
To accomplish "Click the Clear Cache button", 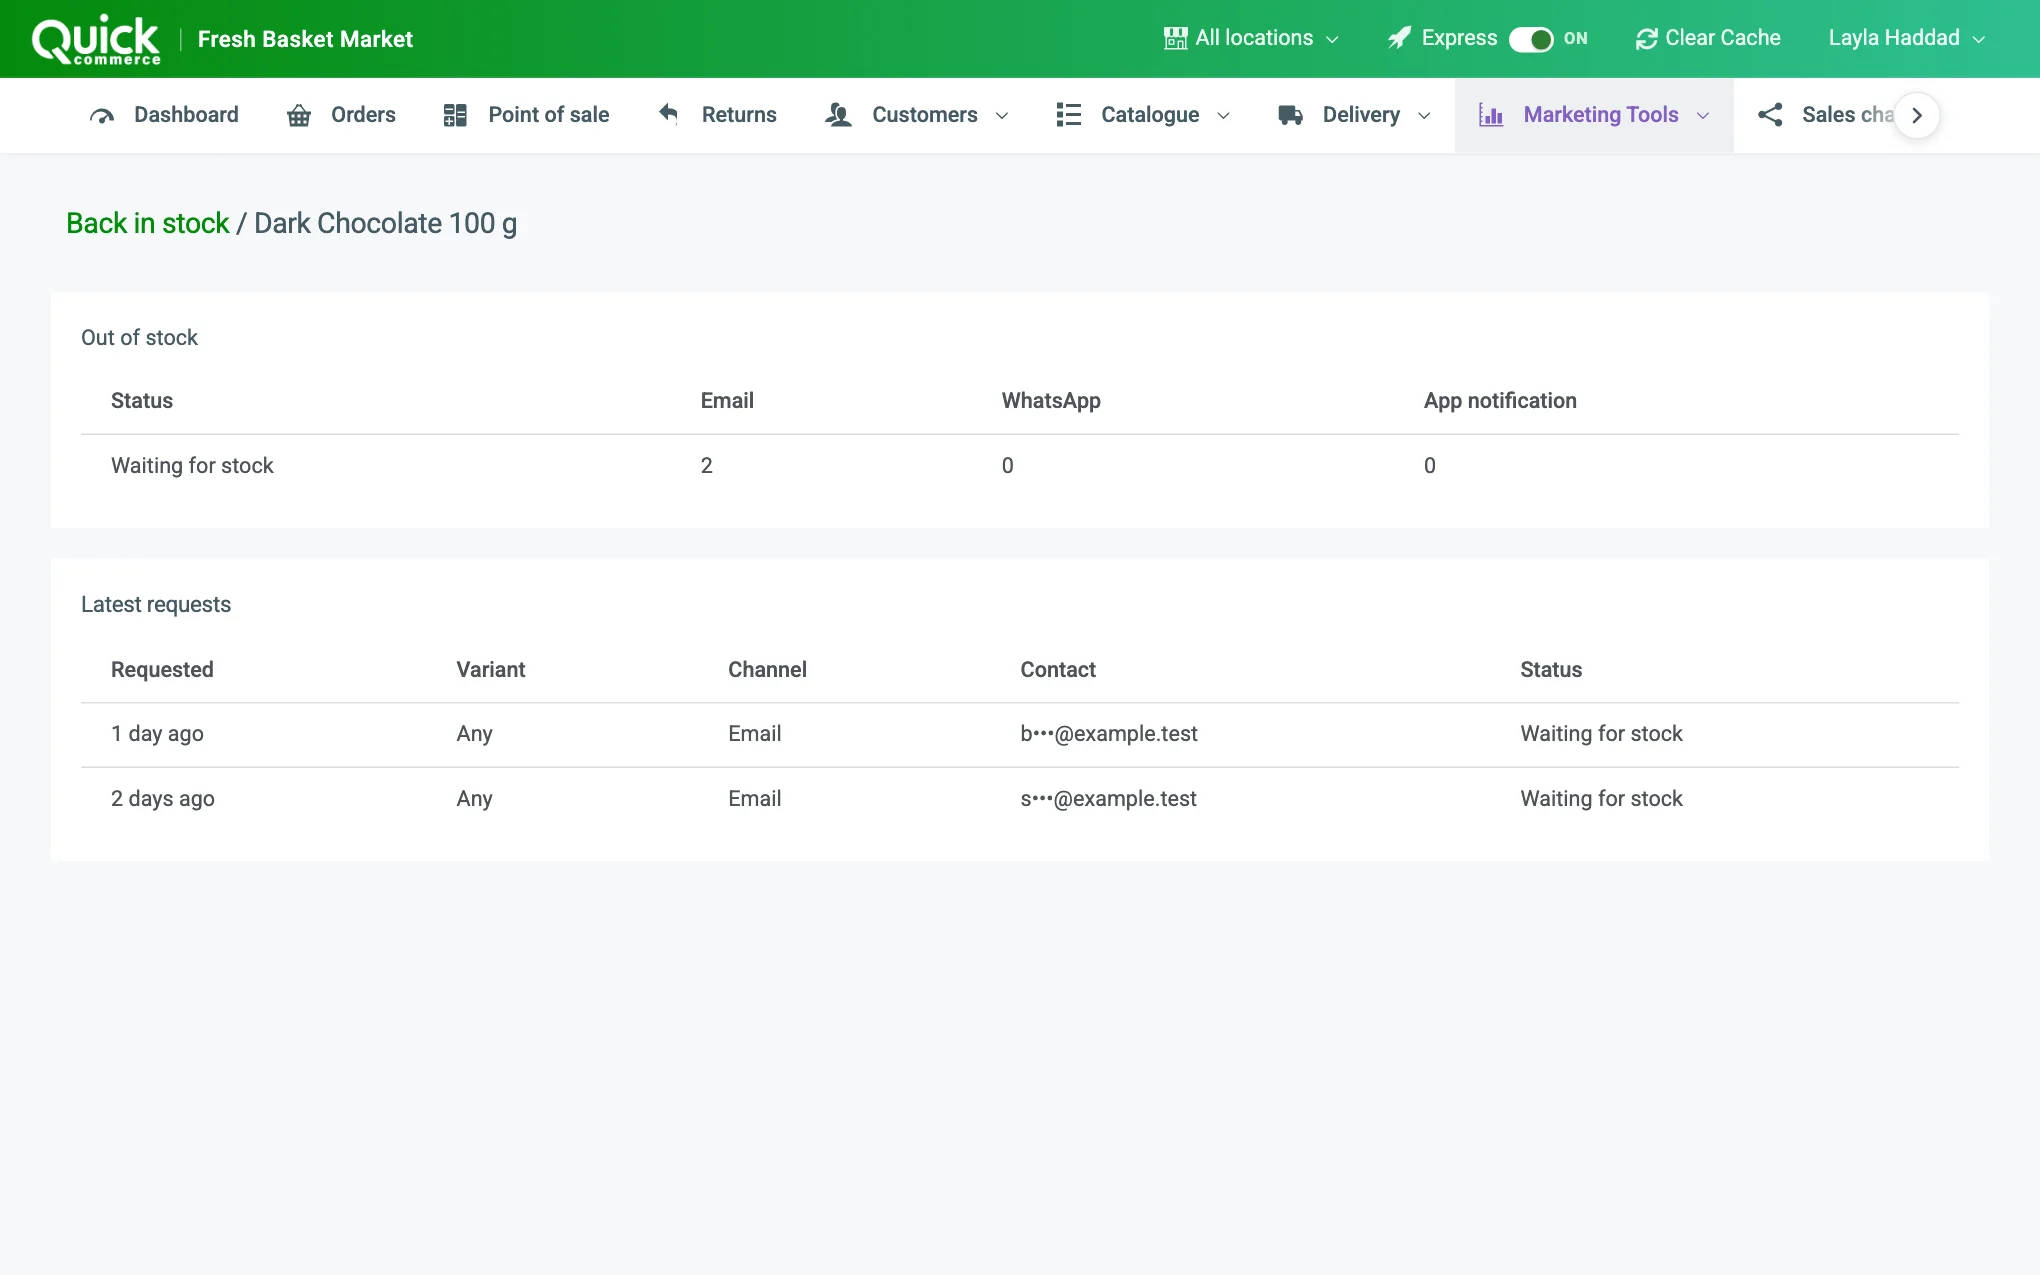I will (1708, 39).
